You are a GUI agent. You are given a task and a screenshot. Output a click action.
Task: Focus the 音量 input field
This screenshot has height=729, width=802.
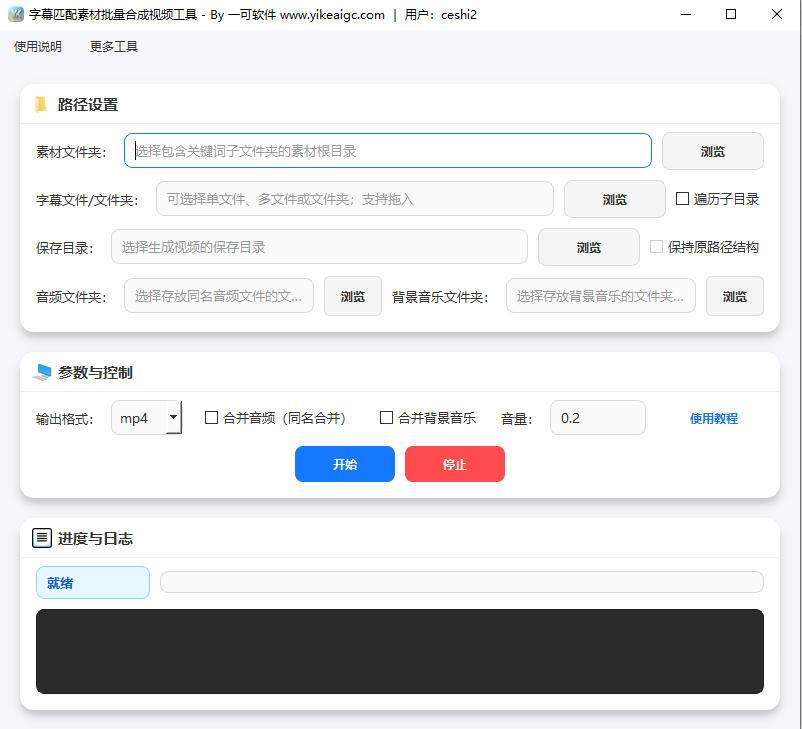[597, 418]
